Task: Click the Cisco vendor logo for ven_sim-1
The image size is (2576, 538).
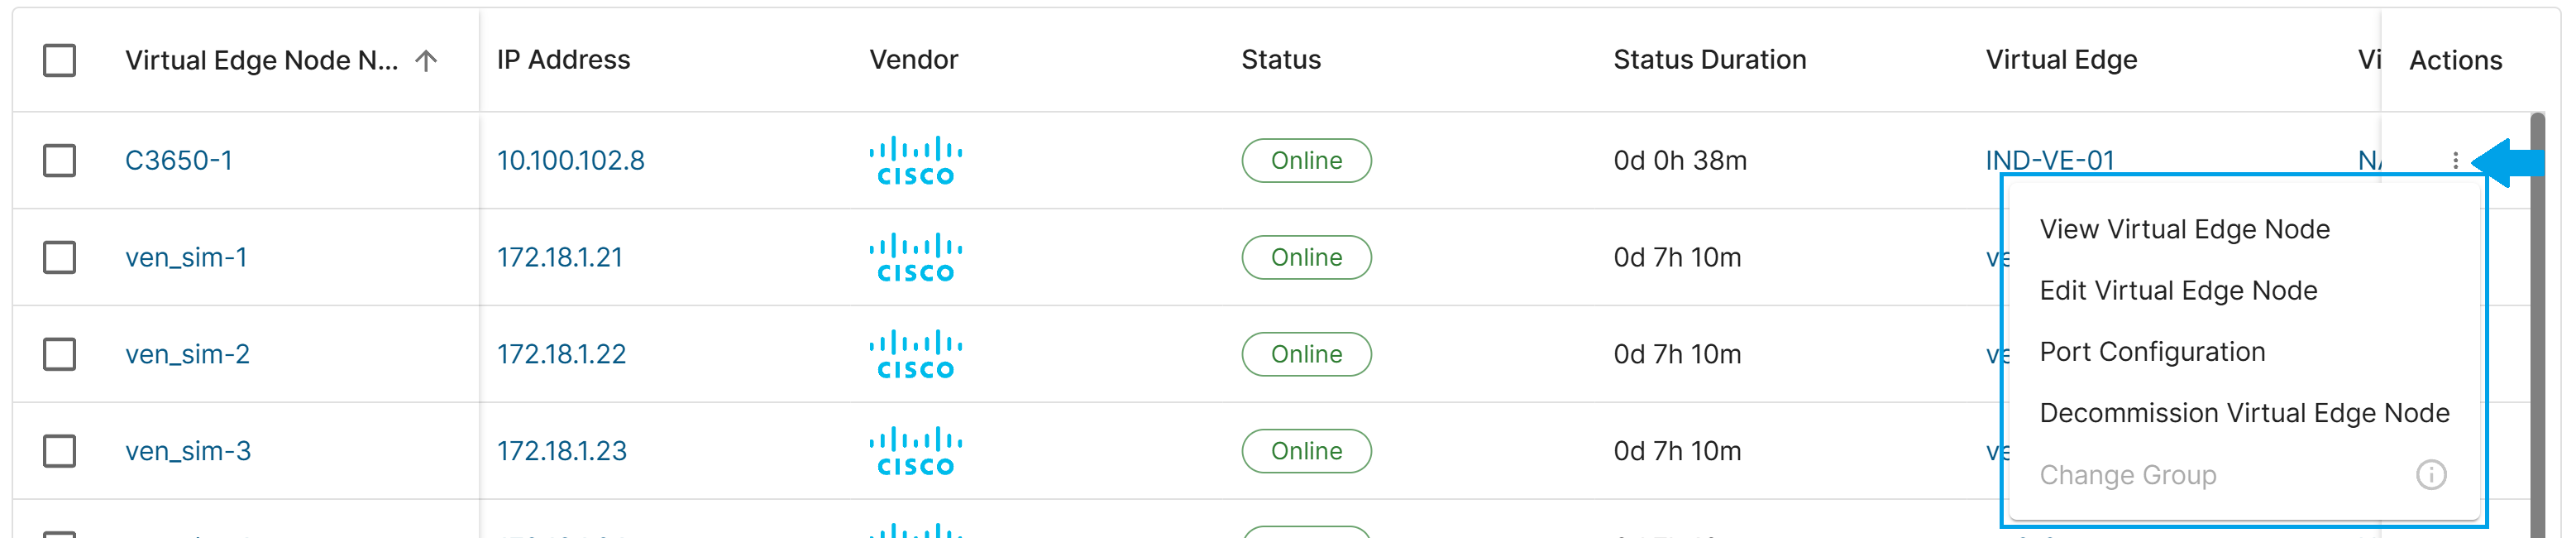Action: tap(915, 257)
